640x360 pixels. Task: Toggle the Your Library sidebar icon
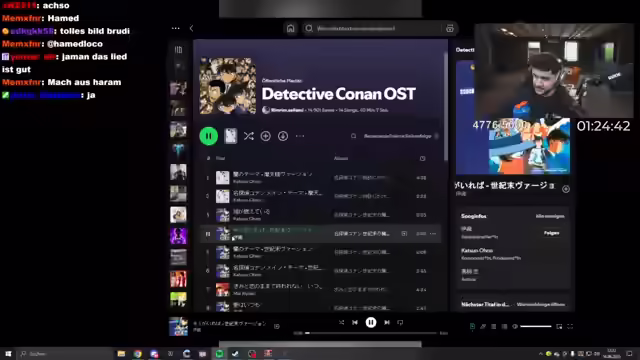(178, 50)
